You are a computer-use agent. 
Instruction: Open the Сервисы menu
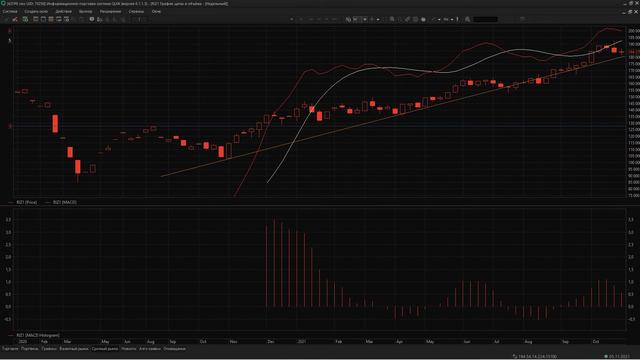point(136,11)
